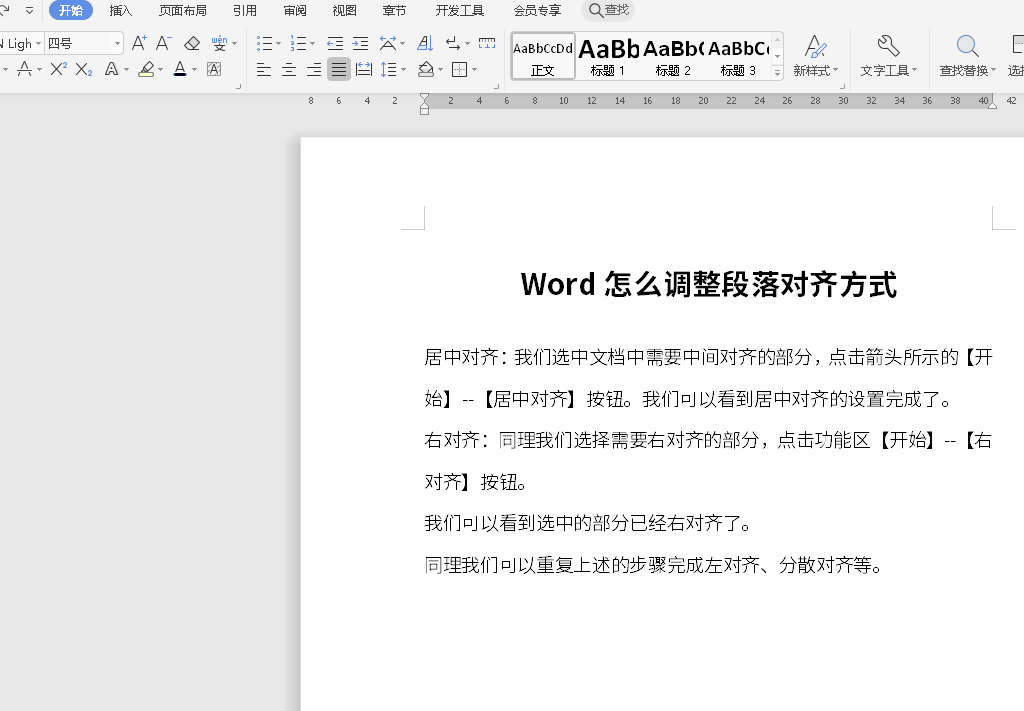1024x711 pixels.
Task: Open the font name dropdown
Action: 39,44
